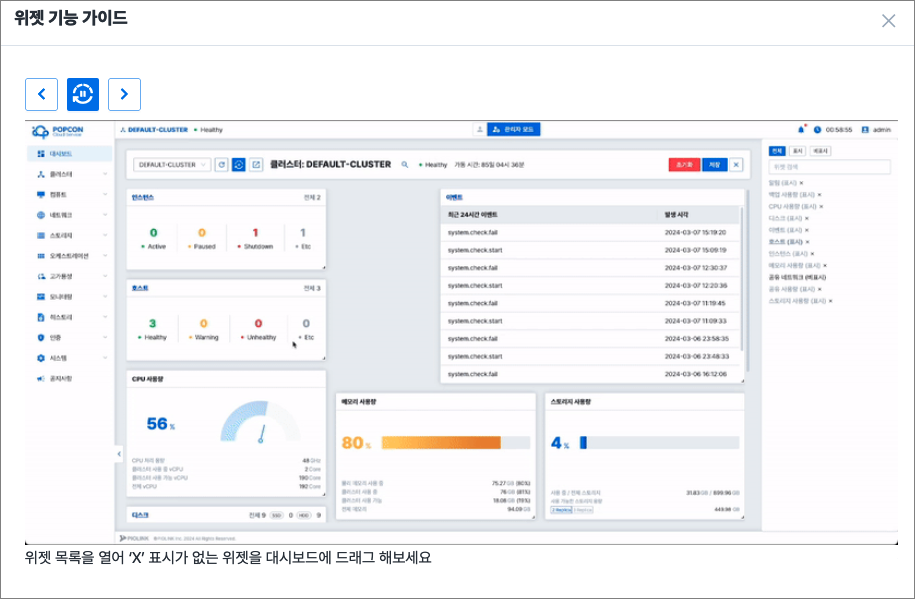Click the blue 저장 button

pos(714,165)
